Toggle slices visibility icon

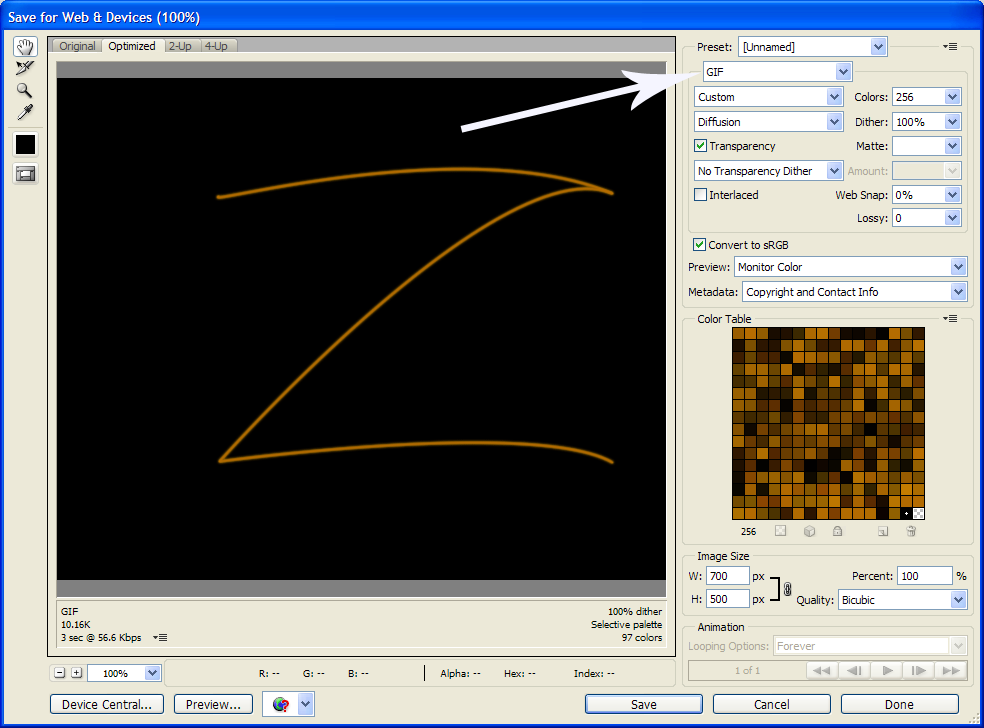(x=25, y=174)
